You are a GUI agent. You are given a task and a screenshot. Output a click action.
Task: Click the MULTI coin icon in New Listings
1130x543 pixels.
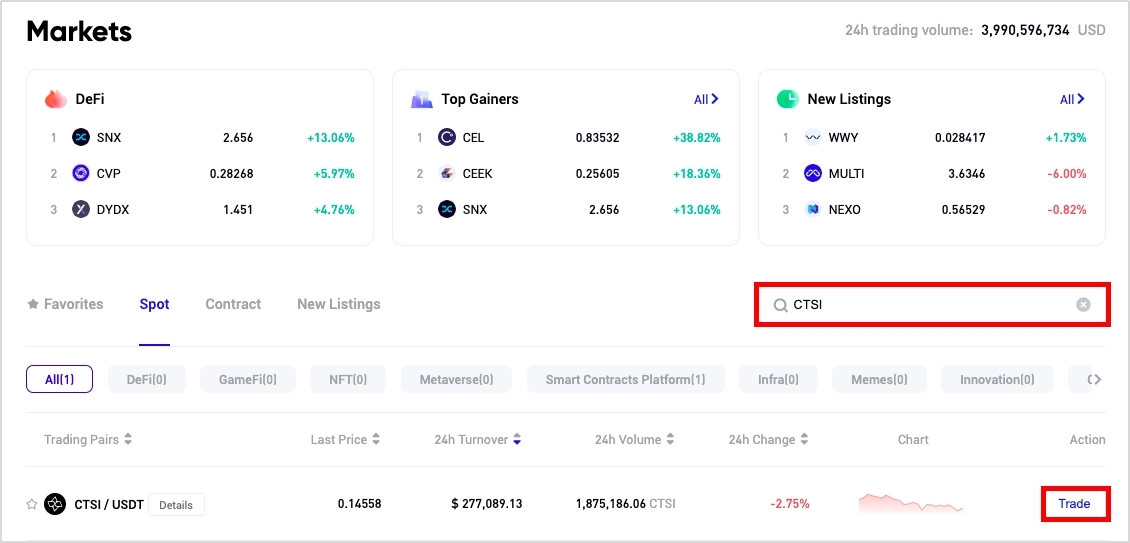813,173
